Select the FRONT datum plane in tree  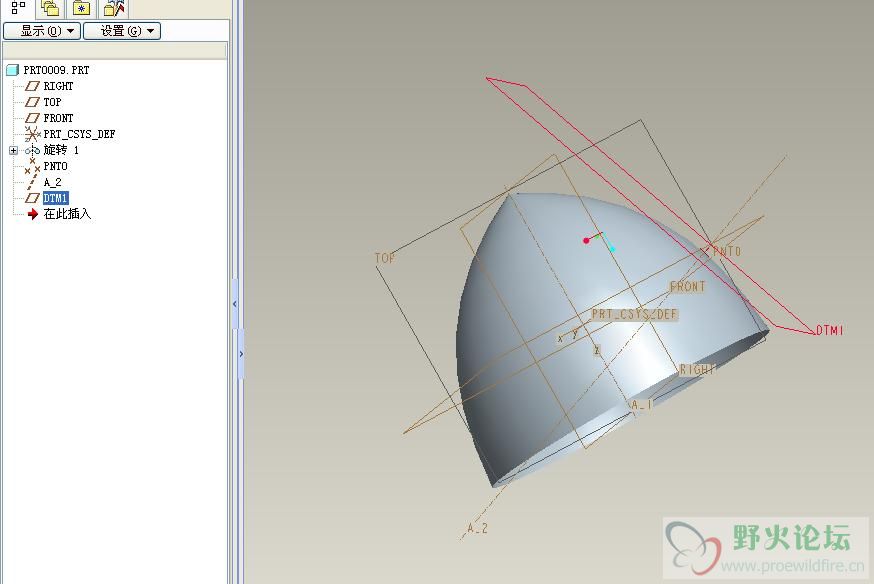(x=58, y=118)
